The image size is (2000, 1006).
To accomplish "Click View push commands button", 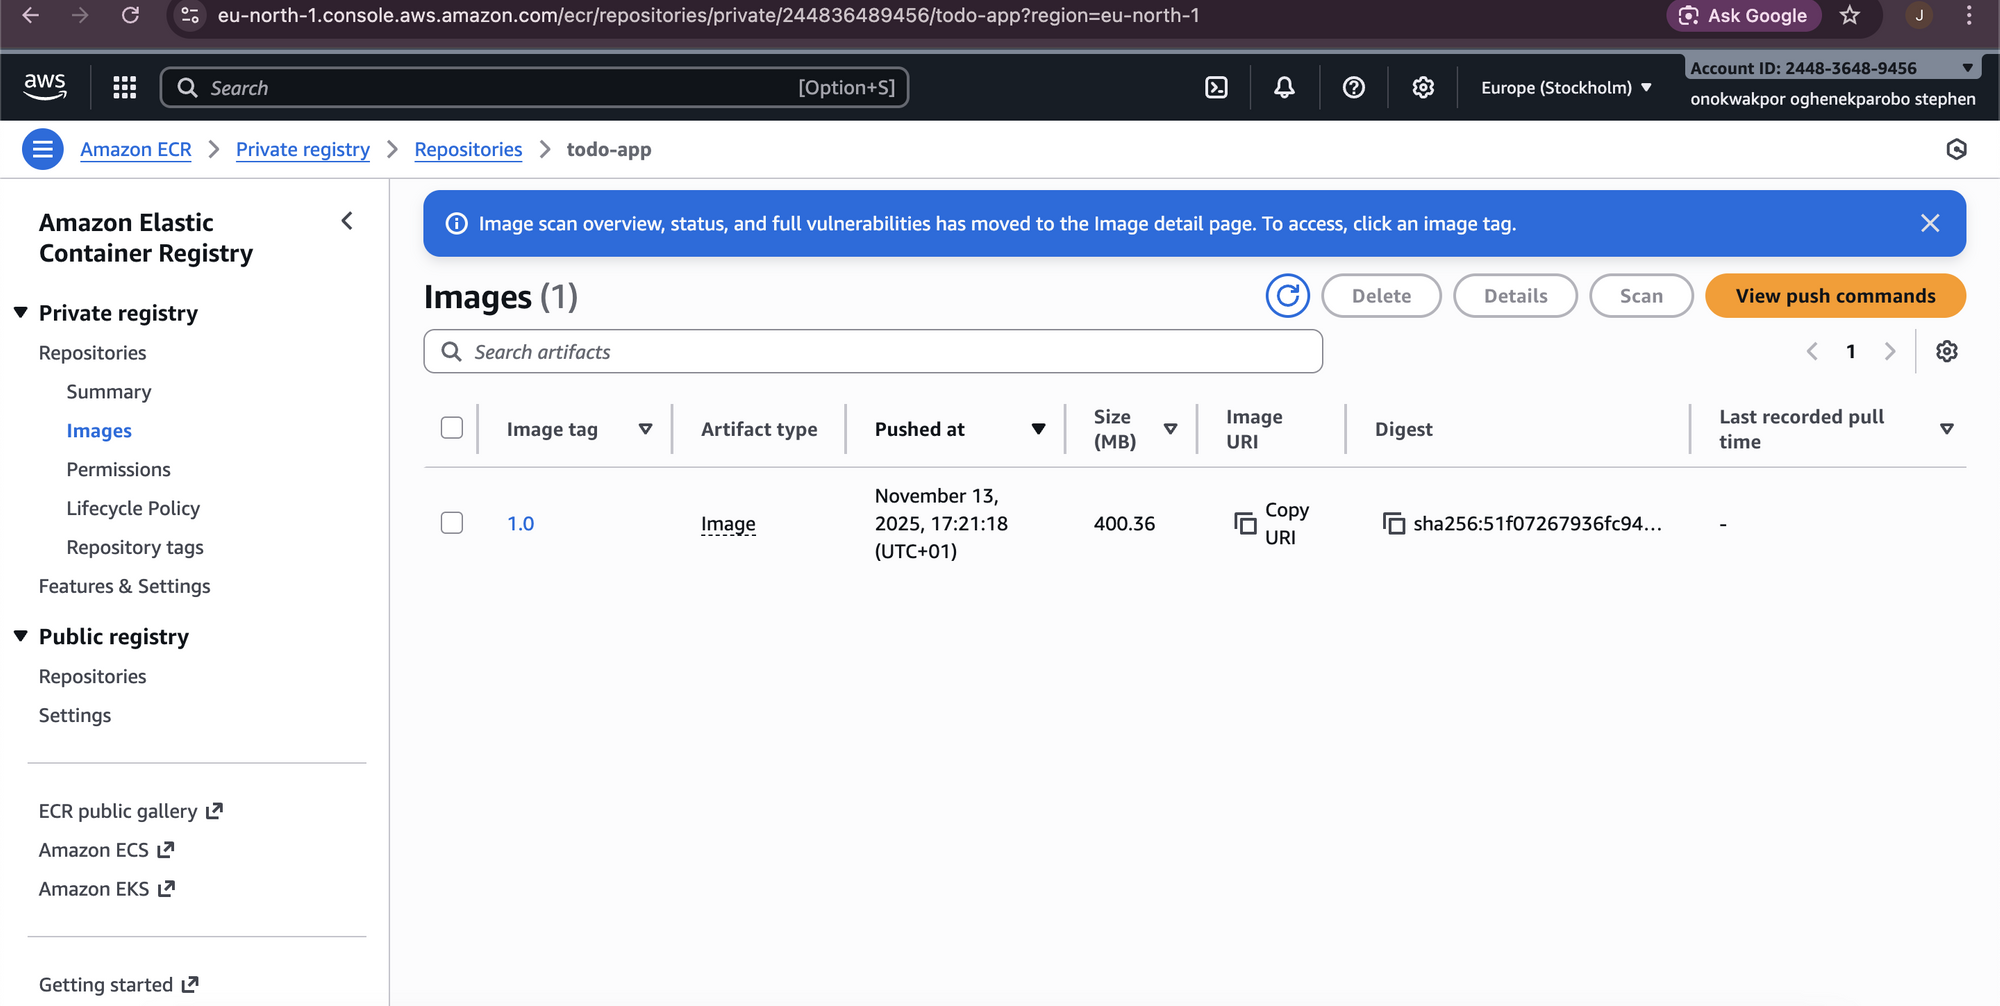I will (x=1835, y=296).
